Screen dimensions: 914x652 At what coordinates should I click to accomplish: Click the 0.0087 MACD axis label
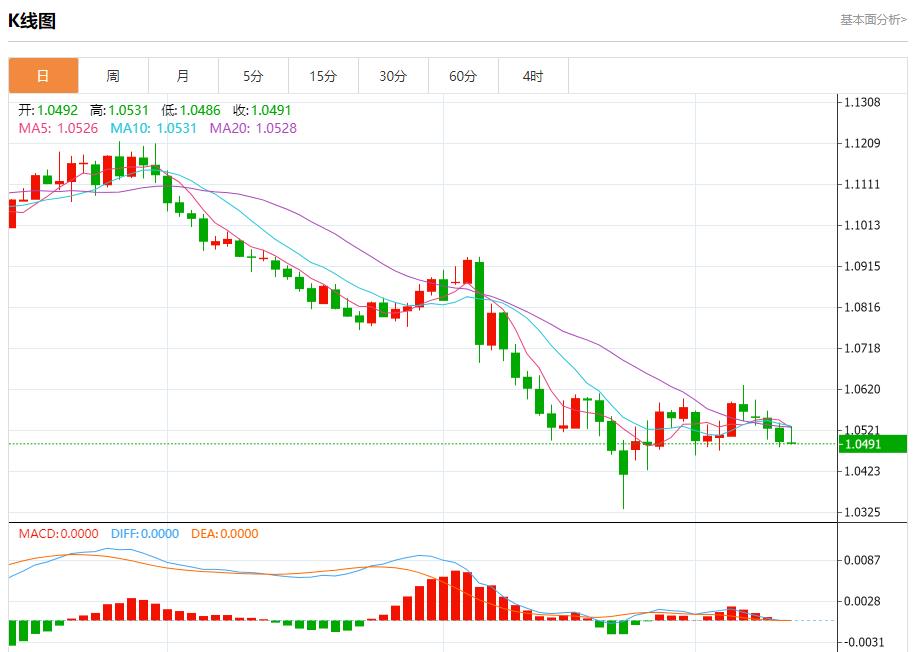(x=862, y=561)
